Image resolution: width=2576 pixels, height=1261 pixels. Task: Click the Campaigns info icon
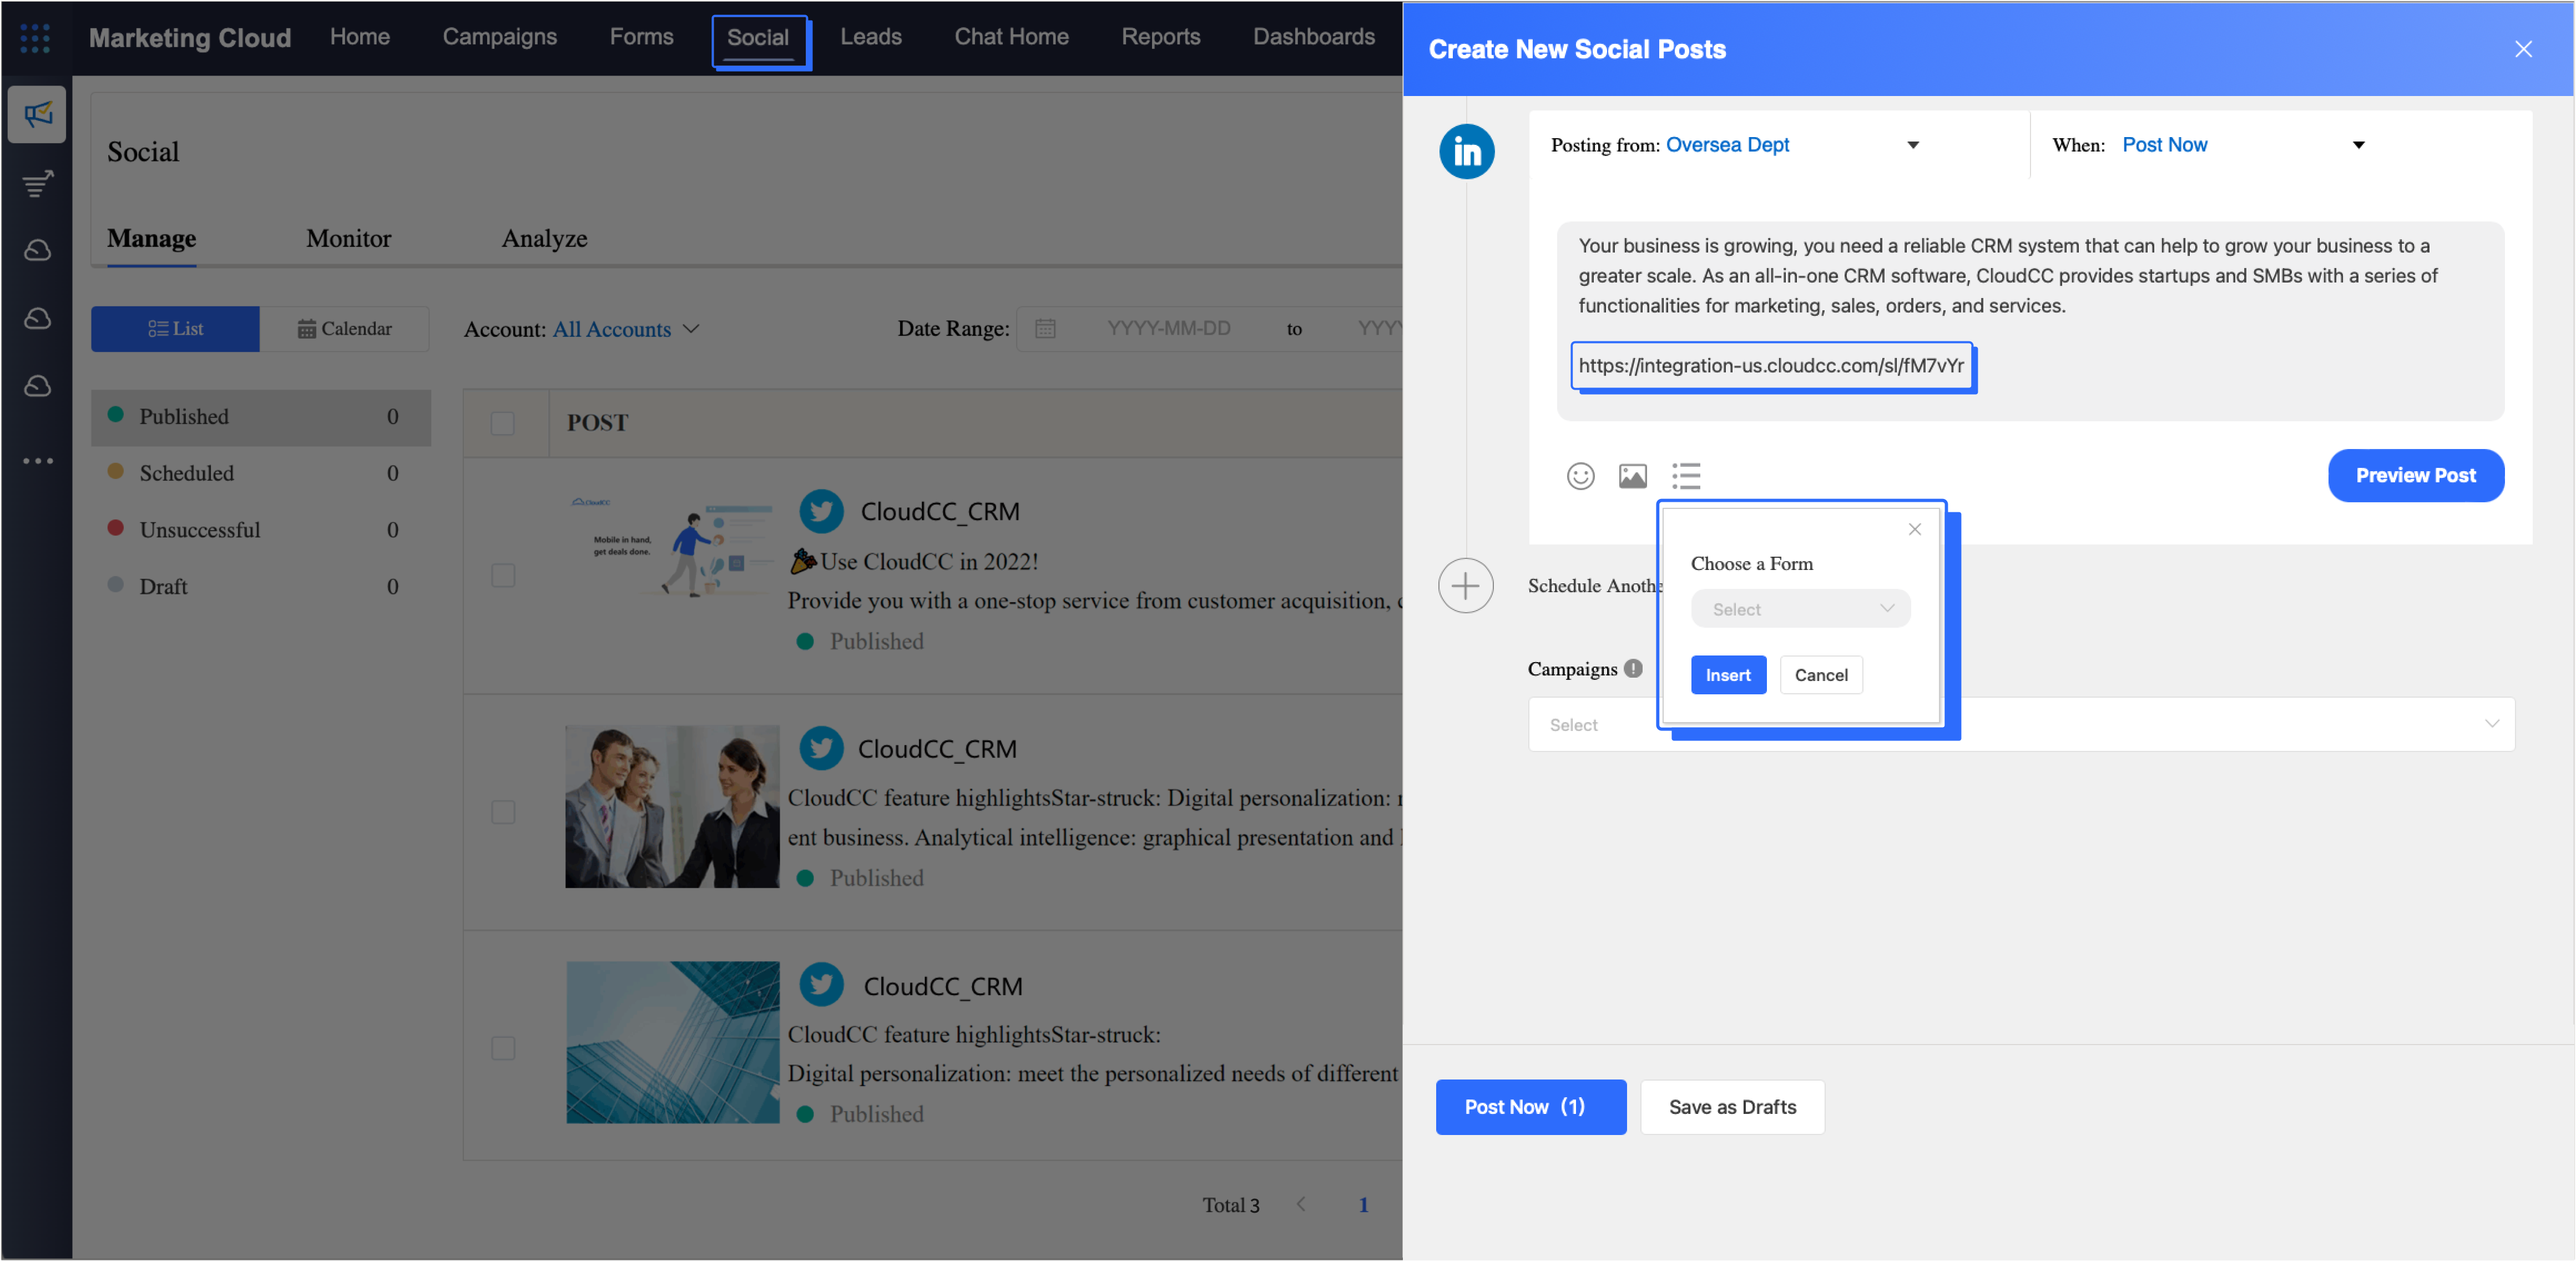pyautogui.click(x=1633, y=669)
